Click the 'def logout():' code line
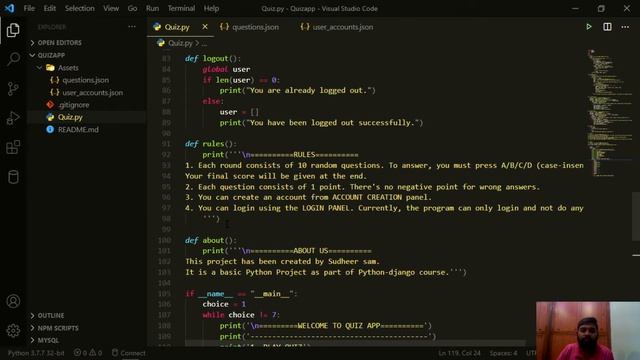This screenshot has width=640, height=360. [x=213, y=58]
